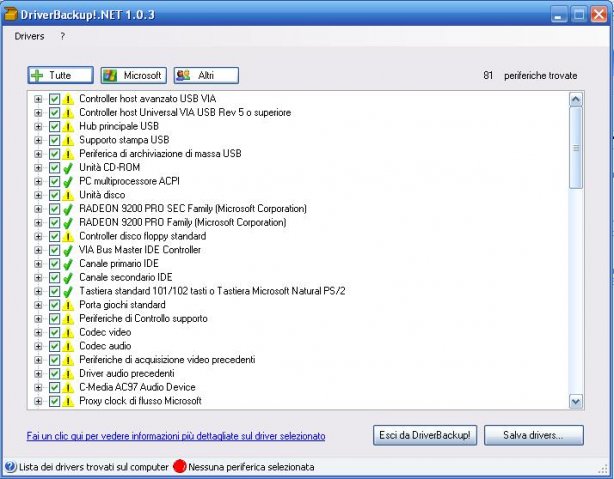Viewport: 614px width, 479px height.
Task: Click the driver list scroll down arrow
Action: coord(576,401)
